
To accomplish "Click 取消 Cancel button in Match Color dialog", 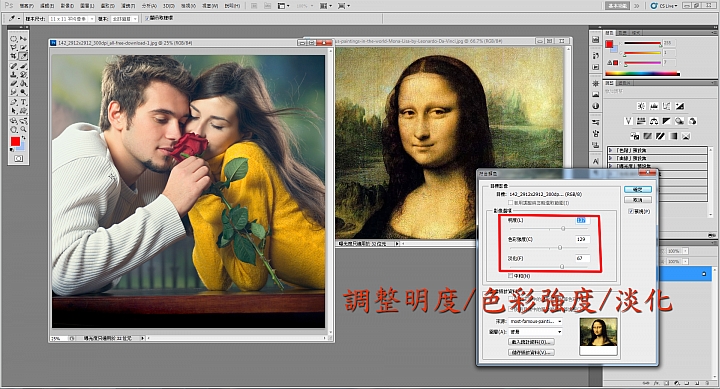I will (638, 200).
